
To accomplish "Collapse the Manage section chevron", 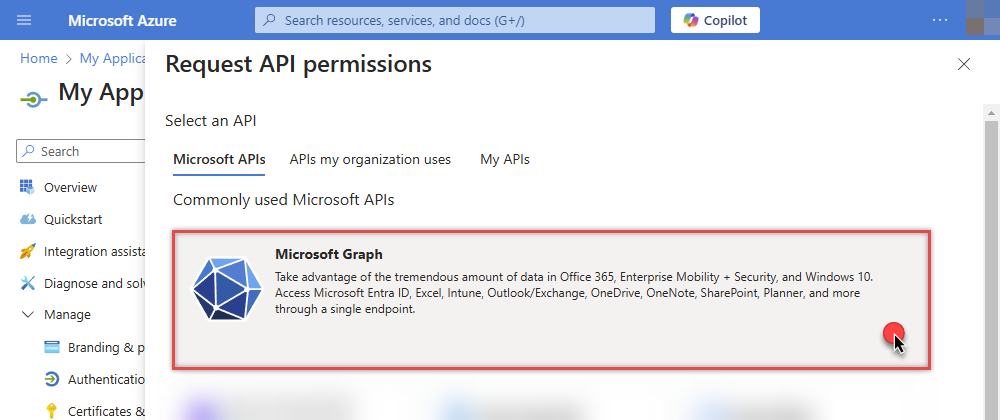I will click(27, 315).
